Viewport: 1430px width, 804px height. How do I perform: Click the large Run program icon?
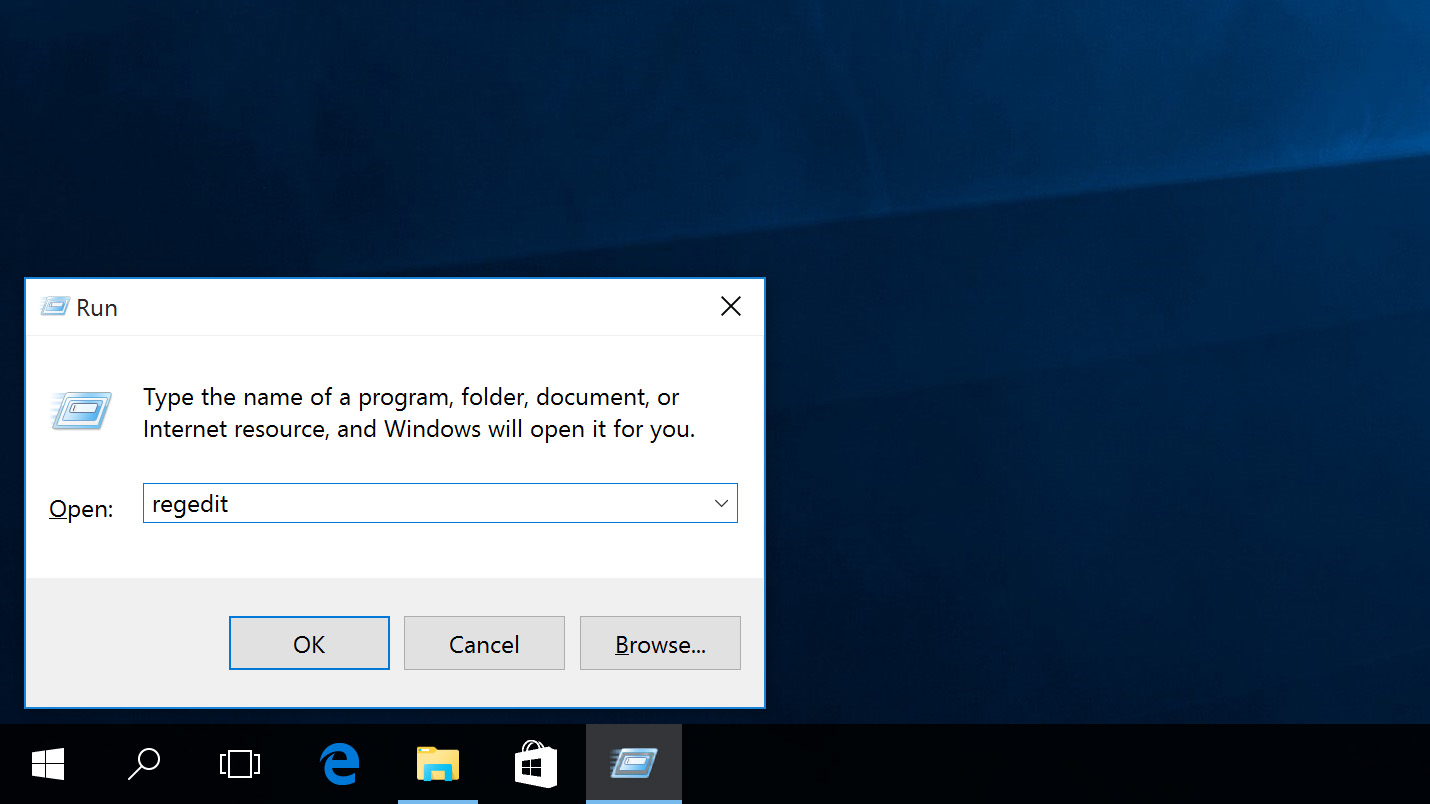[x=80, y=410]
